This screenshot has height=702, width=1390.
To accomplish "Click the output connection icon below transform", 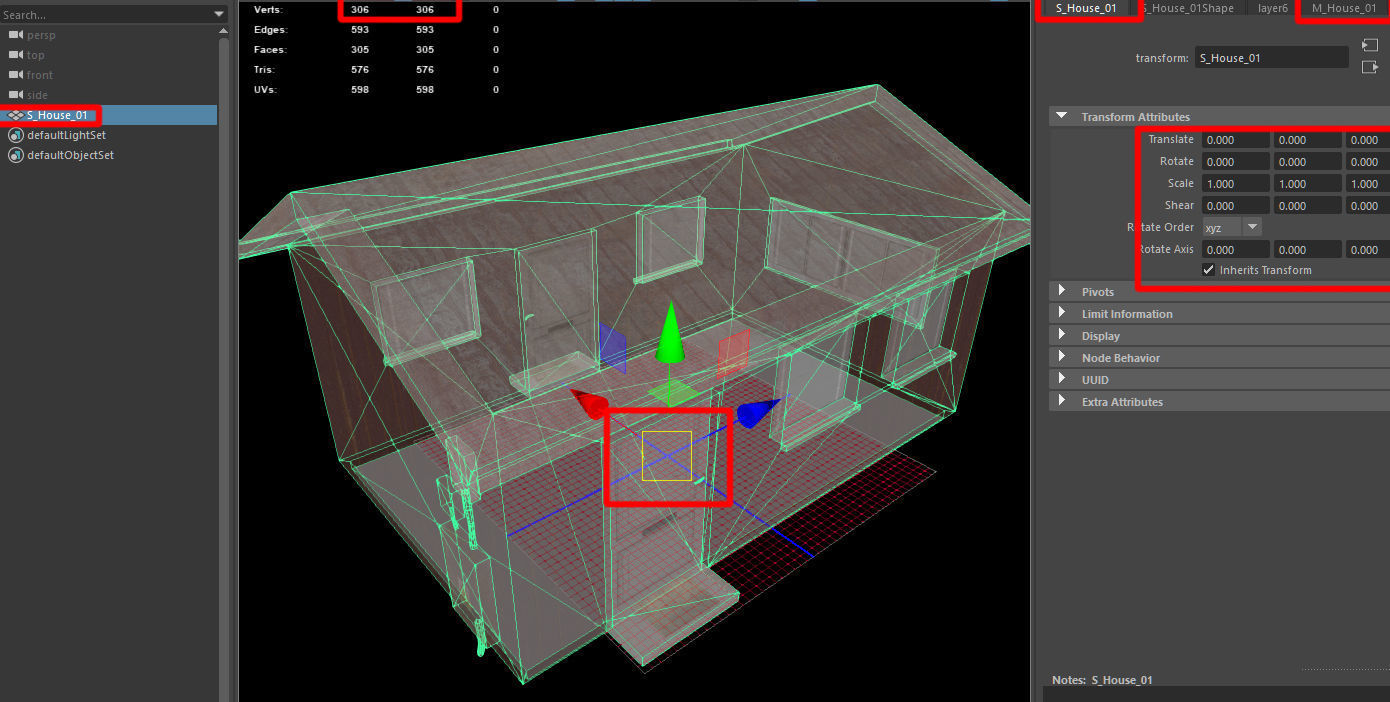I will (x=1370, y=67).
